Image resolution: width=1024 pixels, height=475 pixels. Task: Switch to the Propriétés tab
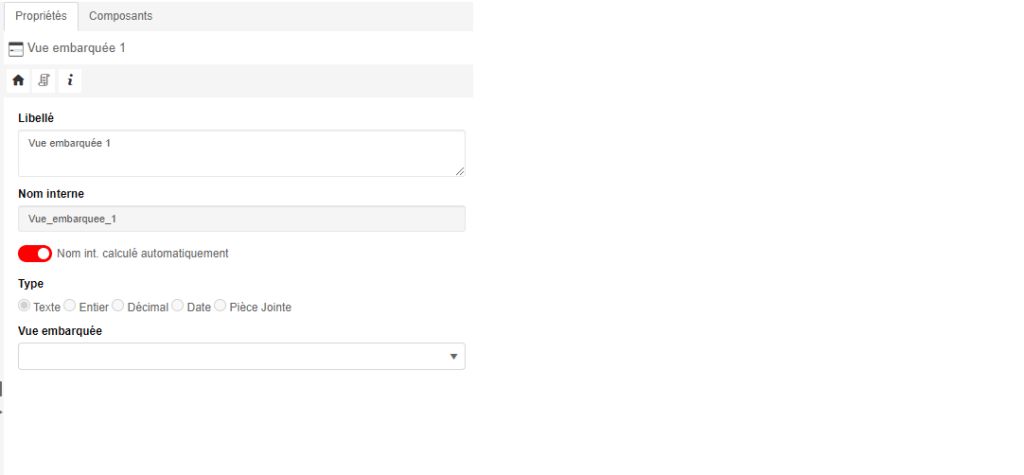click(x=41, y=16)
